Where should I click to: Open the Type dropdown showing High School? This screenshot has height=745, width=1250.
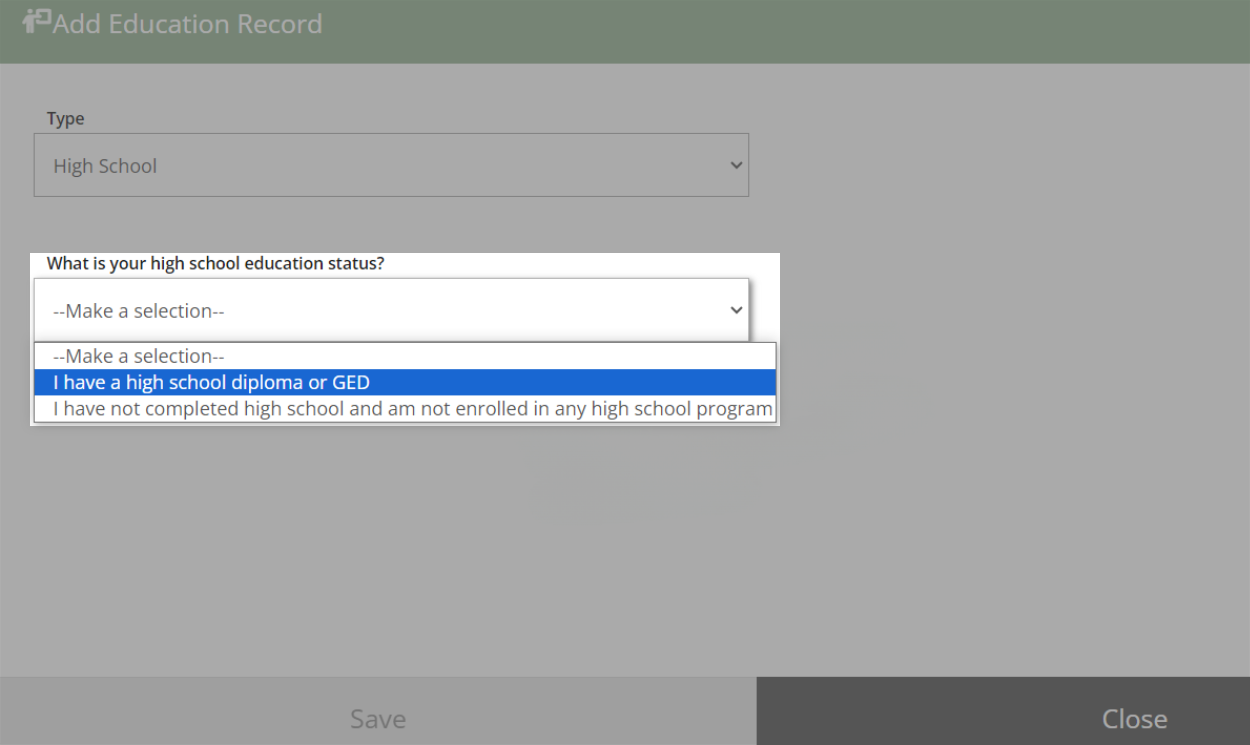(x=390, y=165)
